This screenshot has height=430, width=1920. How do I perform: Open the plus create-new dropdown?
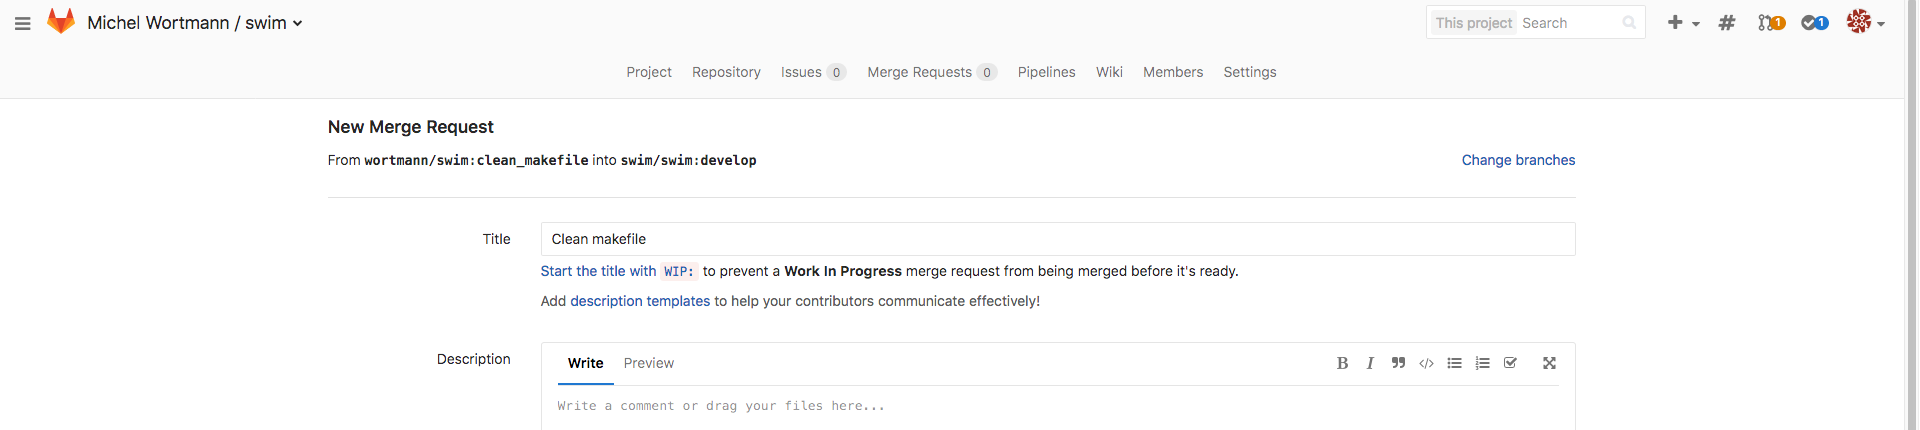pyautogui.click(x=1683, y=22)
